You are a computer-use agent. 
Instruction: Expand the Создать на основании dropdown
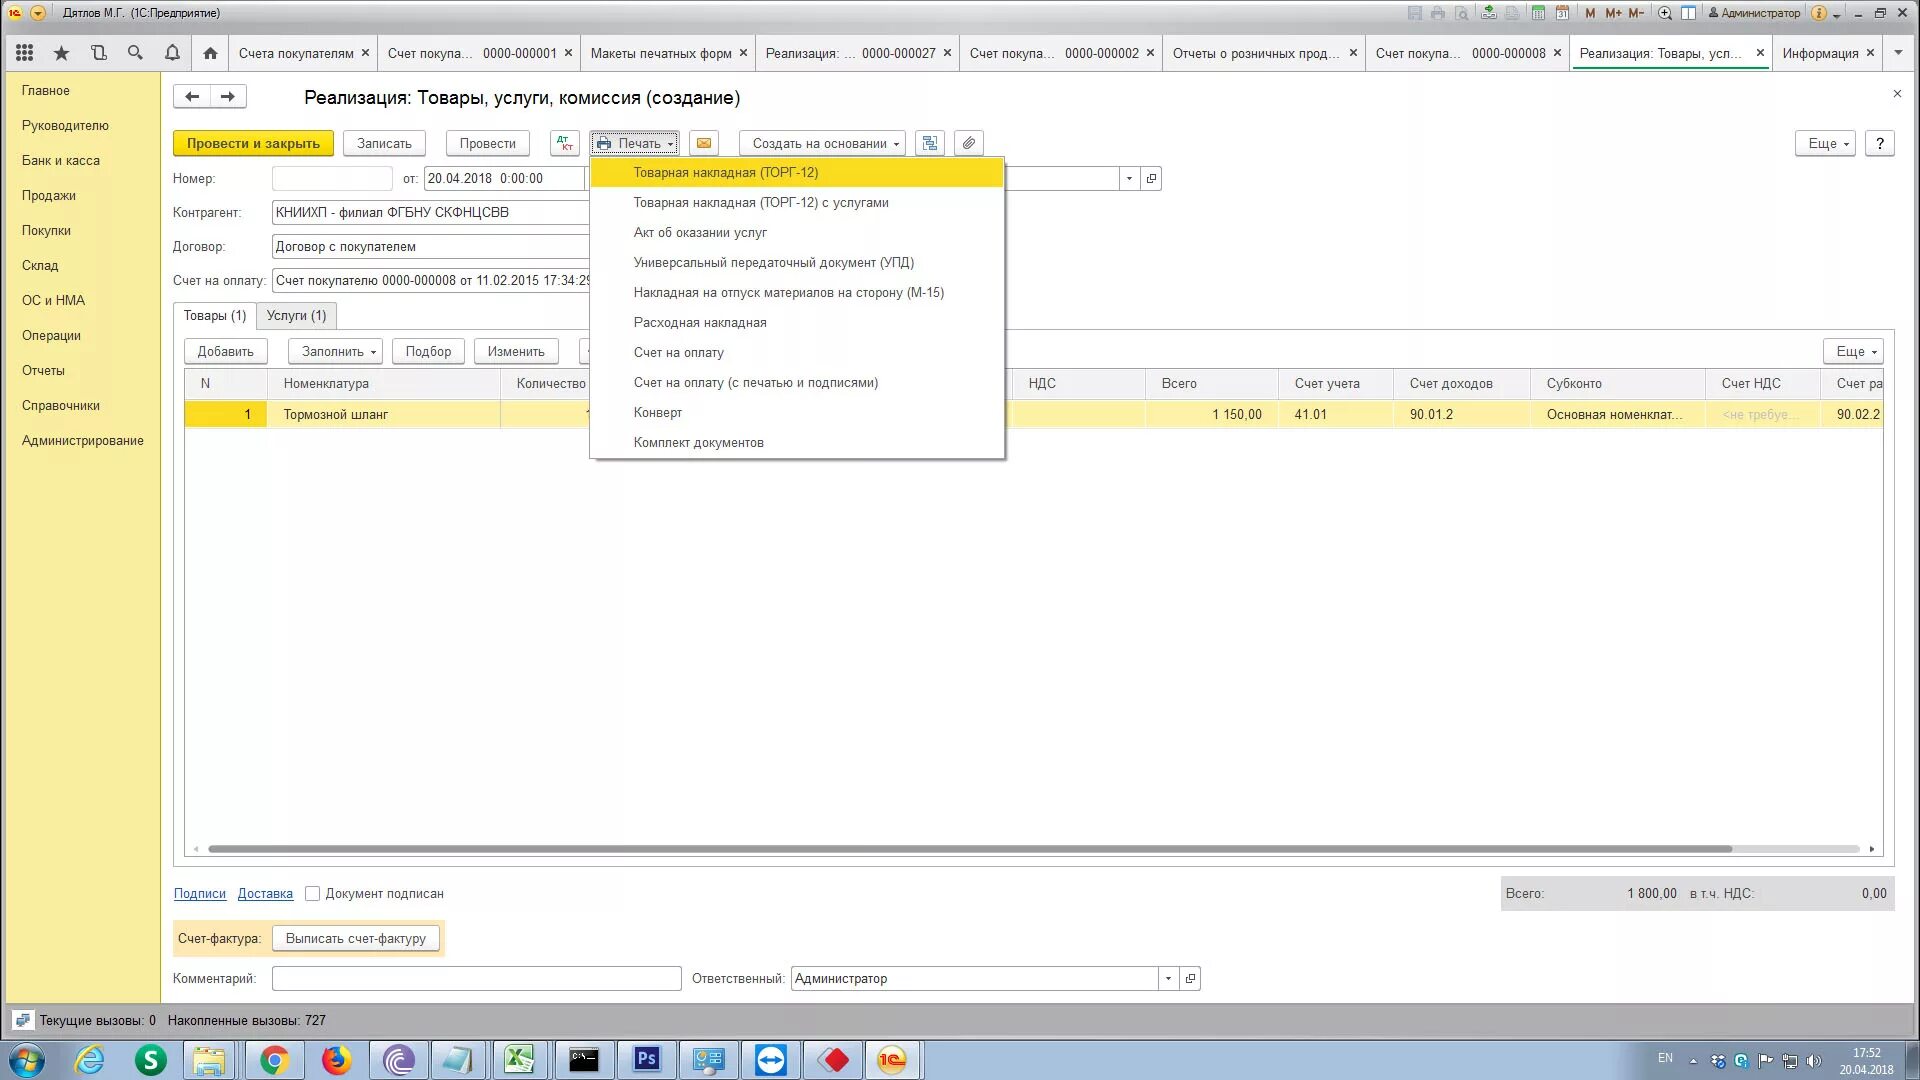click(822, 143)
